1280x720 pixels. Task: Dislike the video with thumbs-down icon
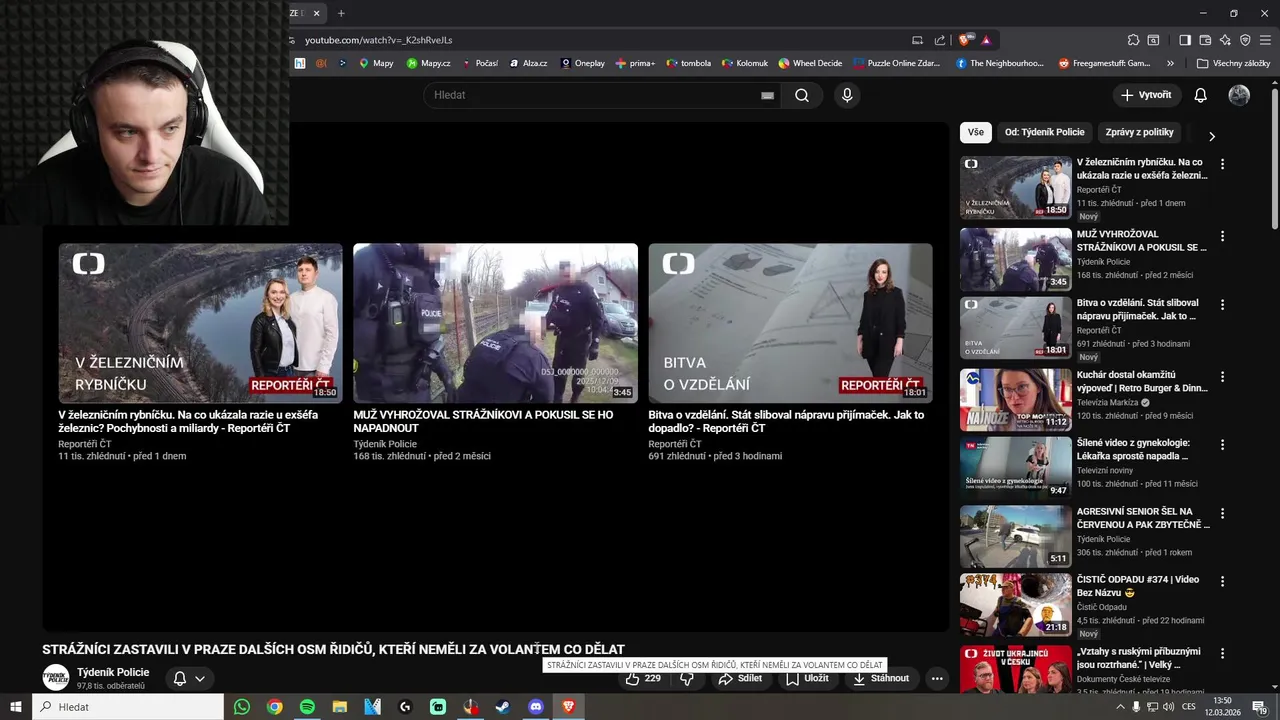point(687,678)
